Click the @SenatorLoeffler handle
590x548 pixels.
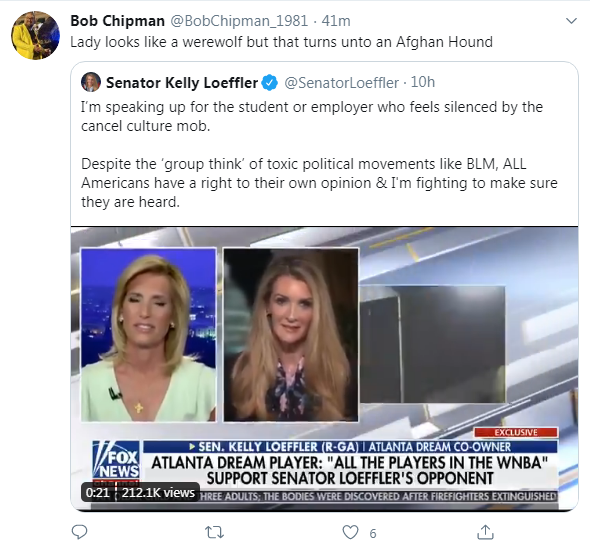[x=341, y=82]
